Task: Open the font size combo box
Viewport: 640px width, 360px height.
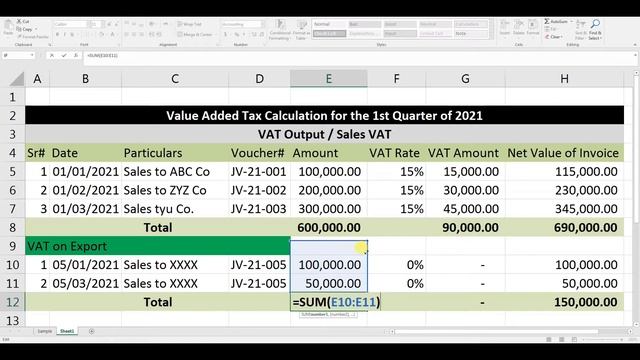Action: [96, 24]
